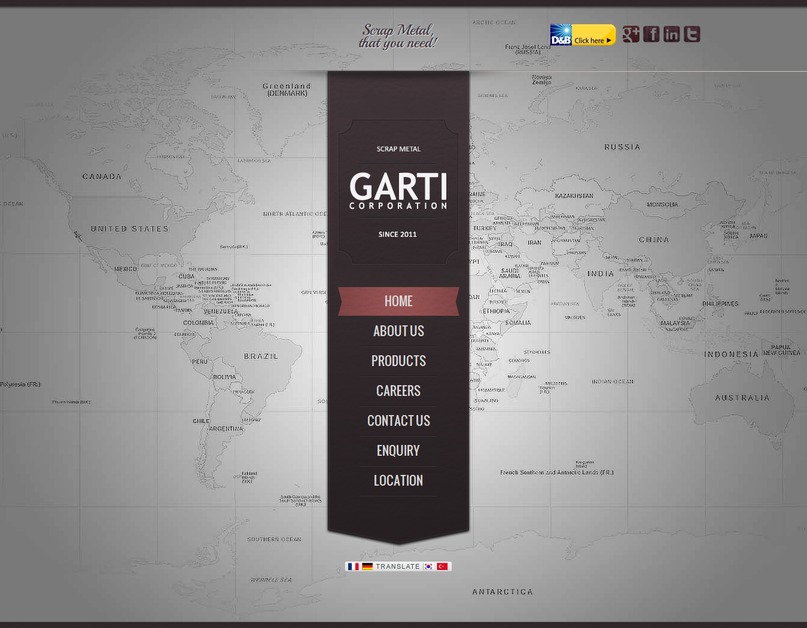Image resolution: width=807 pixels, height=628 pixels.
Task: Select the Korean flag translation
Action: [x=428, y=566]
